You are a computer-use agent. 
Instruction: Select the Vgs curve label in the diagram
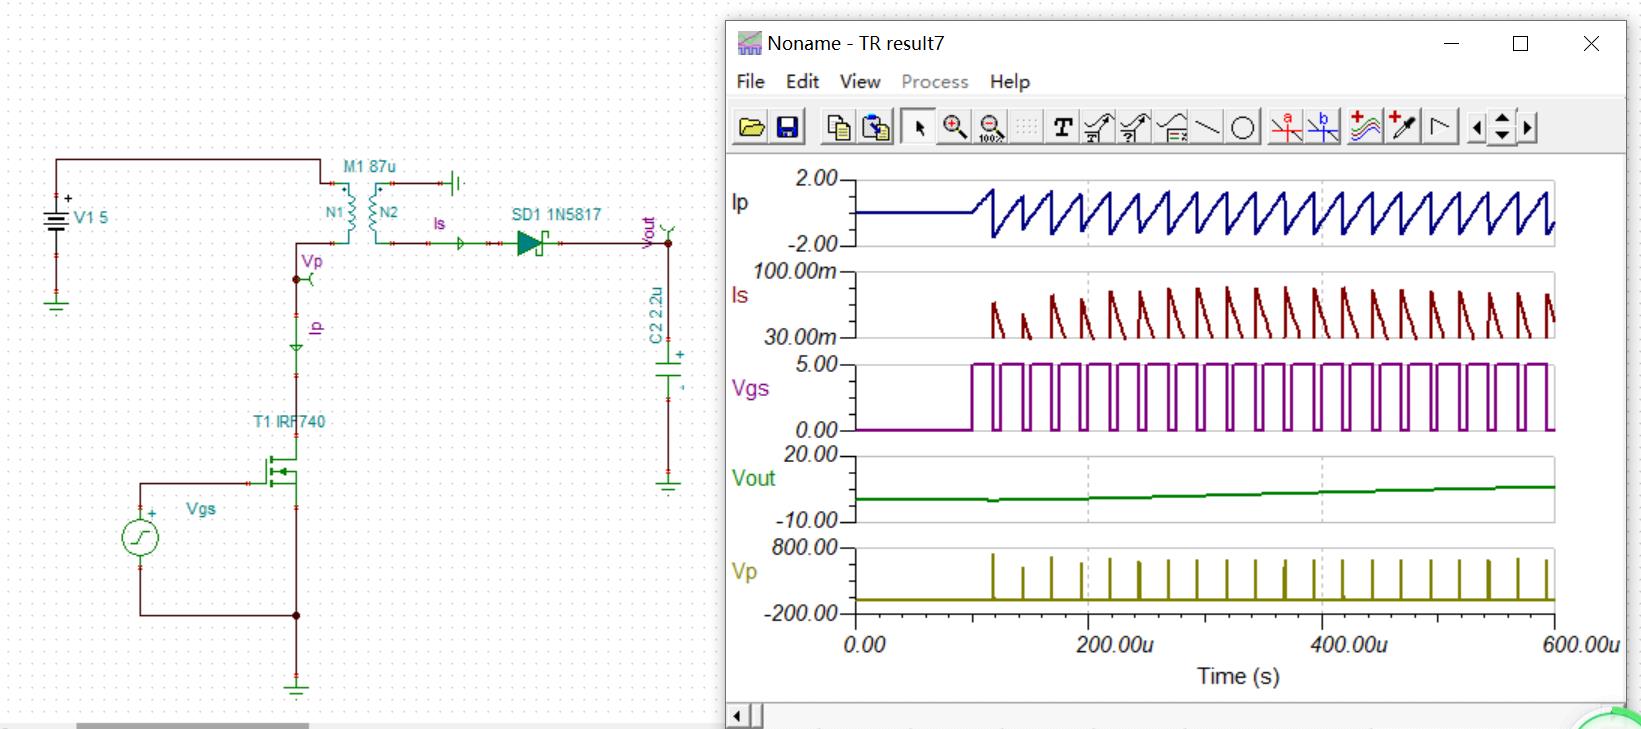750,388
